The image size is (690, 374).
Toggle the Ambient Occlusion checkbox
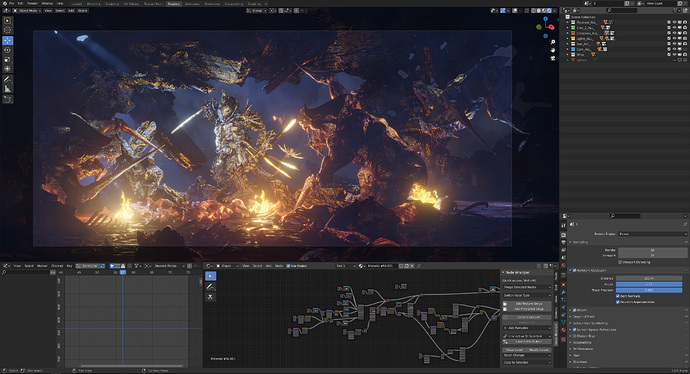coord(574,270)
